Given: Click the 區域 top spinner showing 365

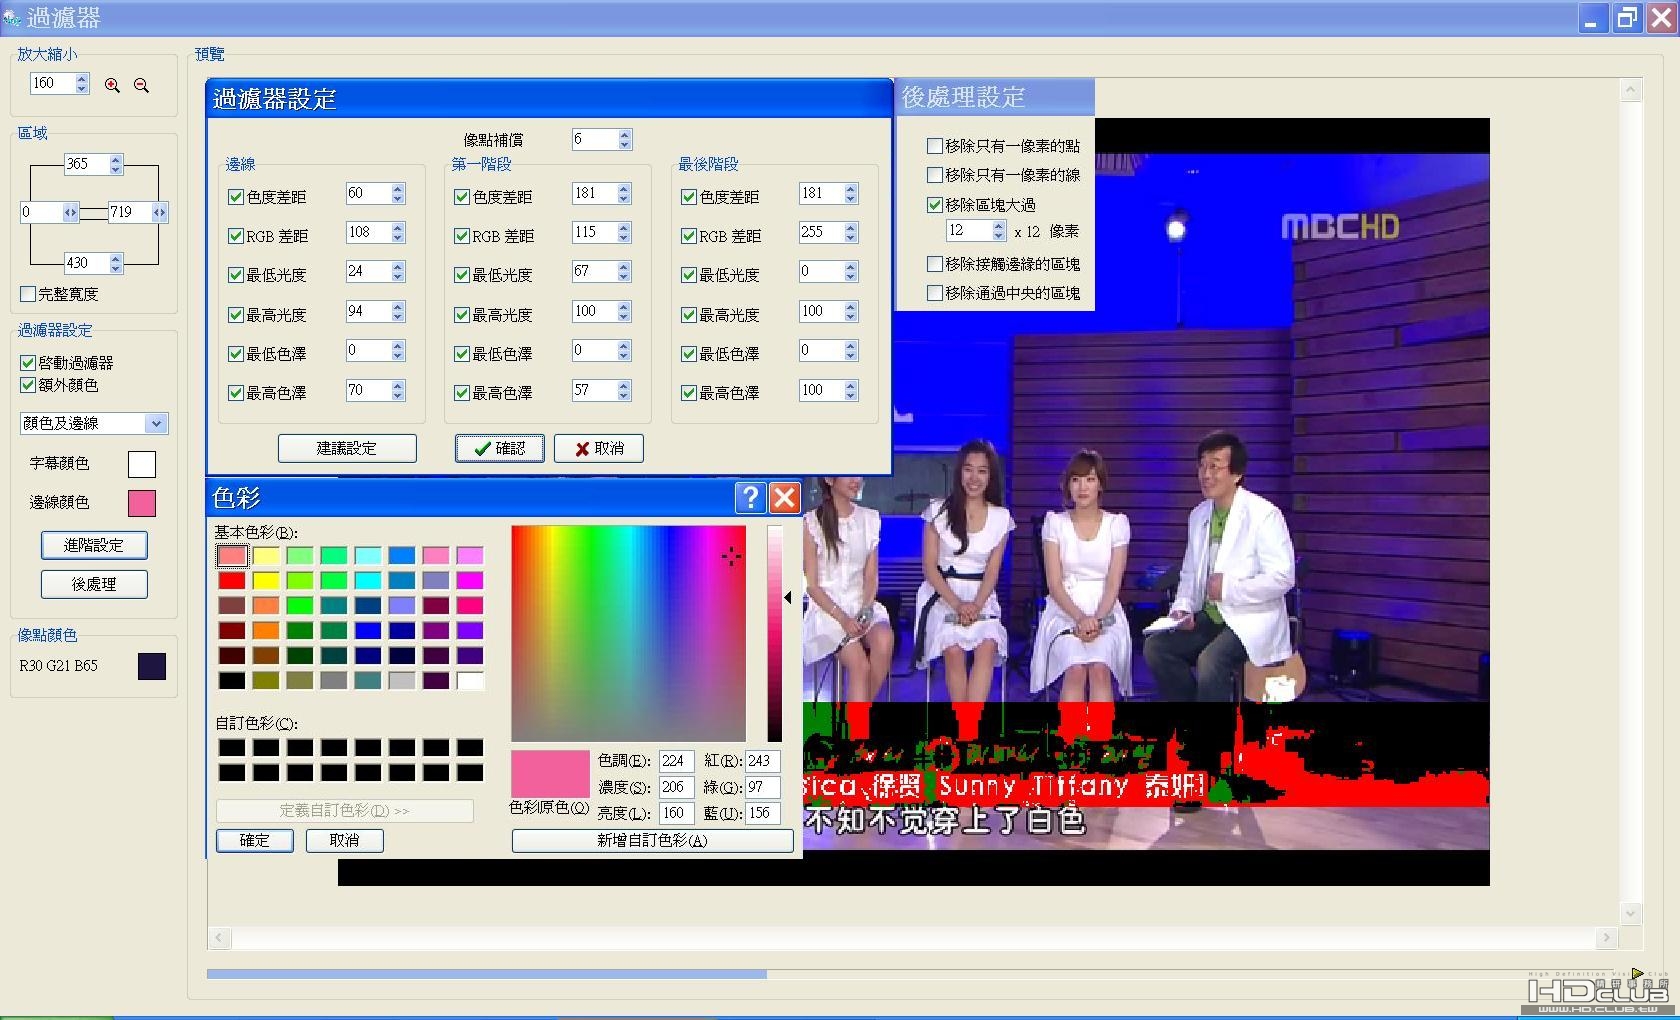Looking at the screenshot, I should tap(94, 164).
